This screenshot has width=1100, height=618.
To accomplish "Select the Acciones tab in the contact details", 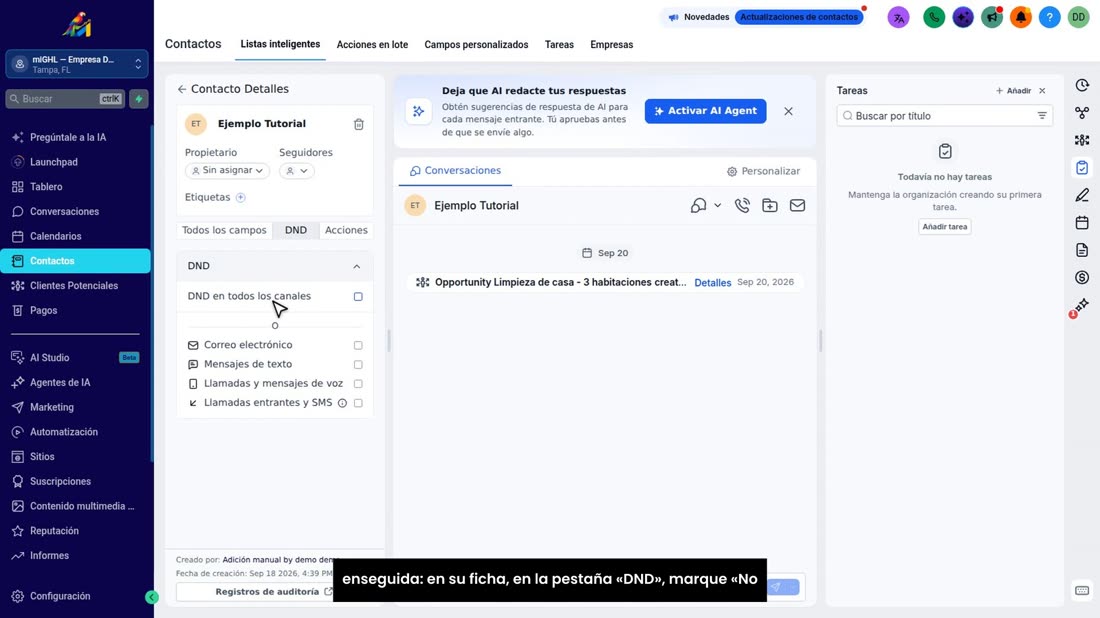I will click(346, 230).
